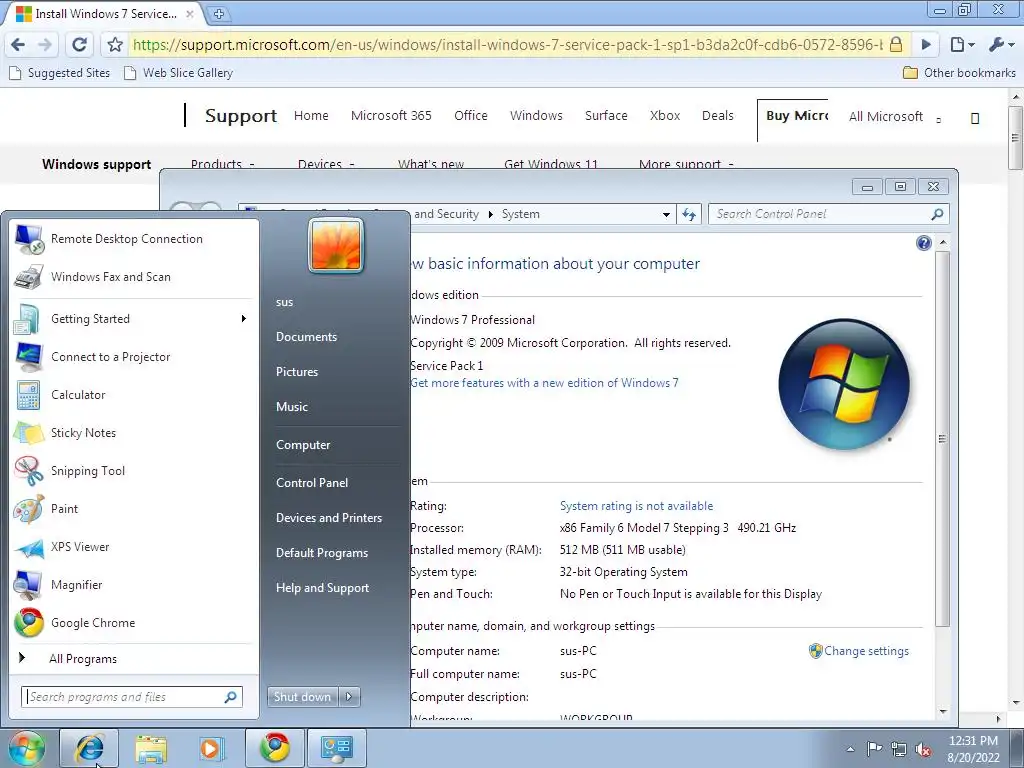Open Other bookmarks folder
This screenshot has height=768, width=1024.
click(959, 72)
